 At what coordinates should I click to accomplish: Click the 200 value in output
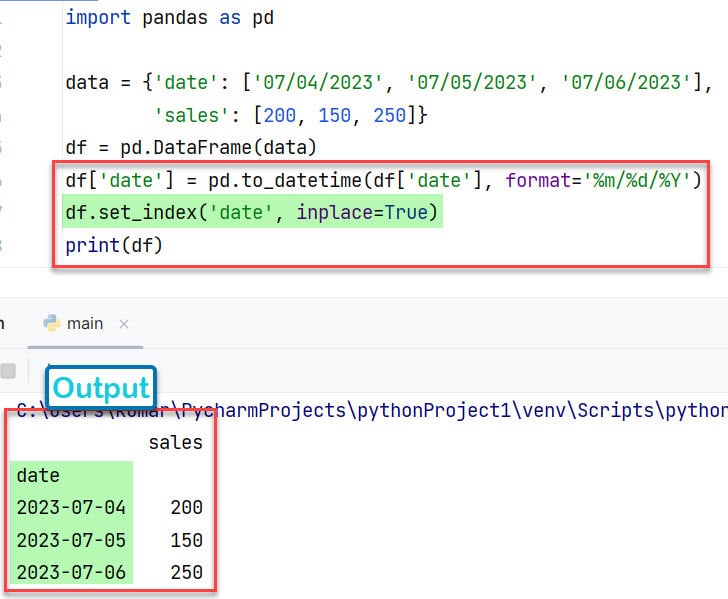point(186,508)
